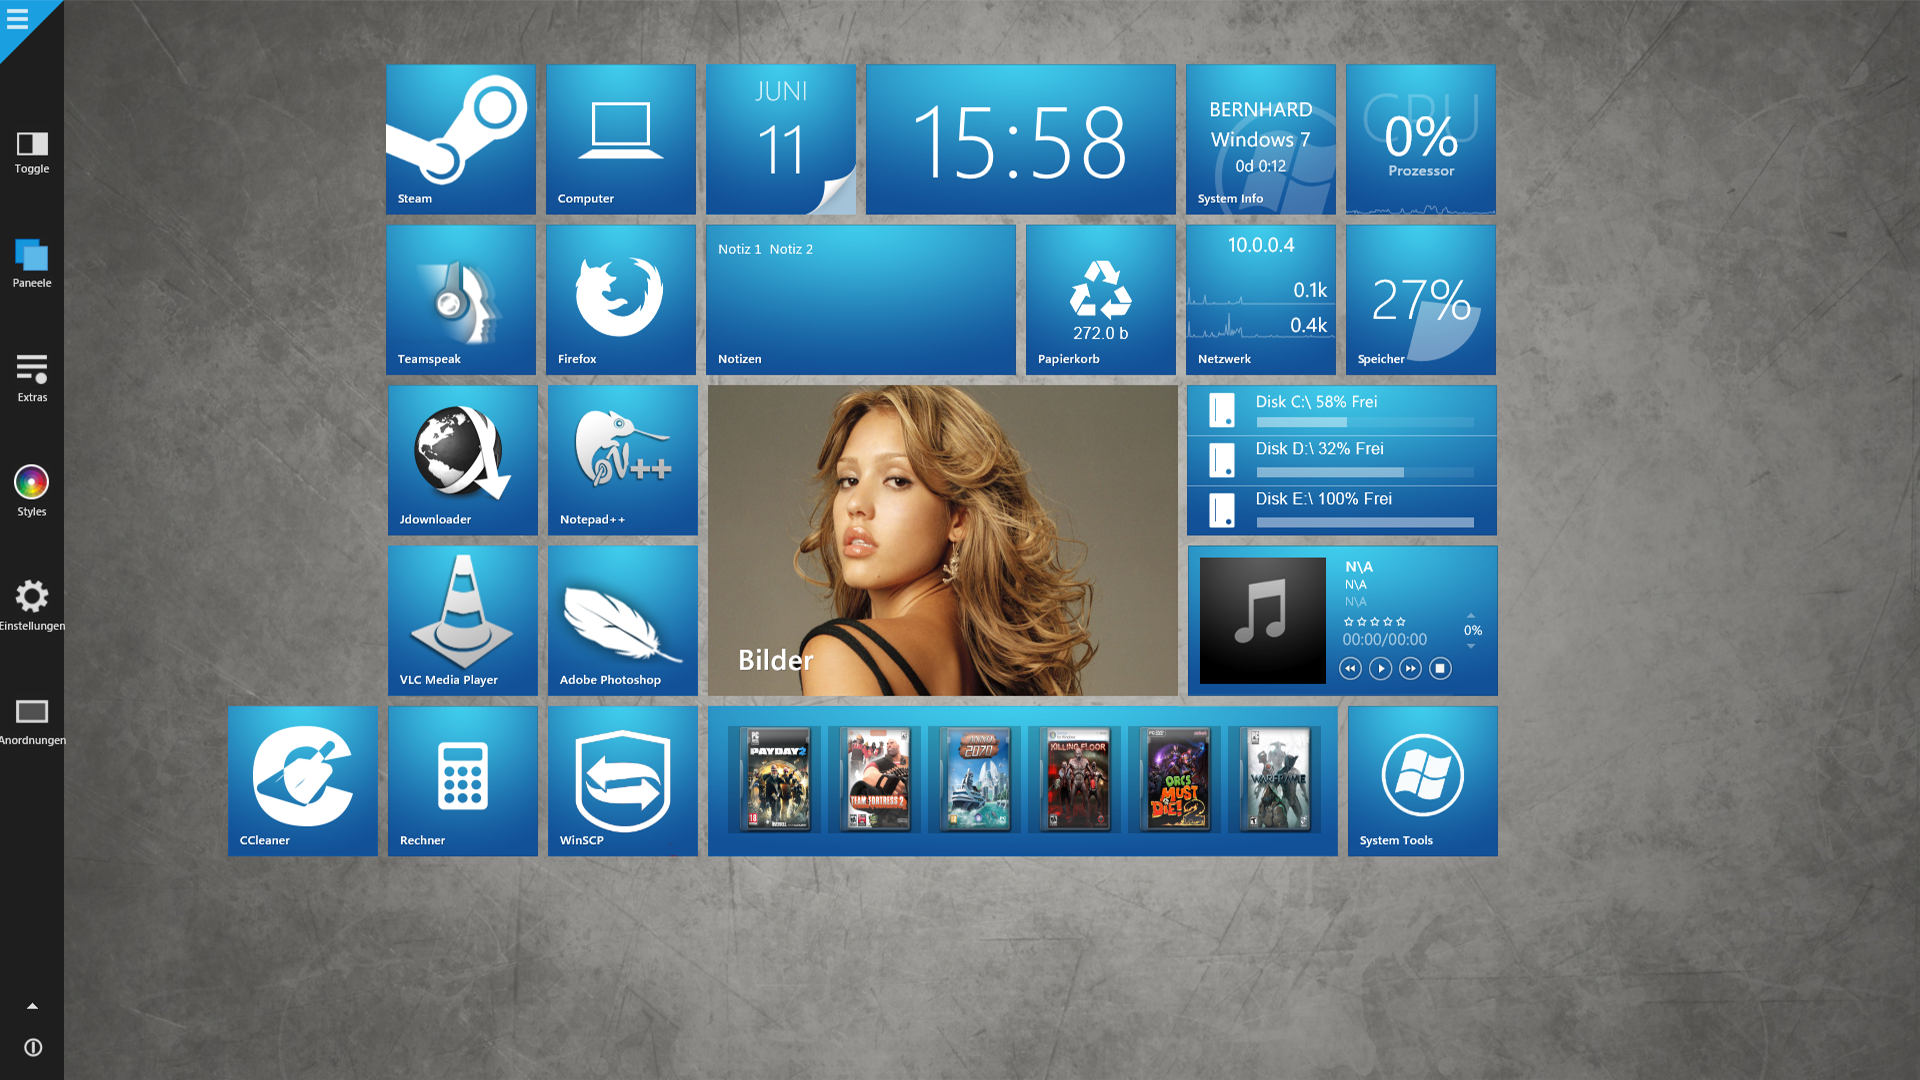Click the Papierkorb recycle bin tile
Viewport: 1920px width, 1080px height.
tap(1101, 299)
